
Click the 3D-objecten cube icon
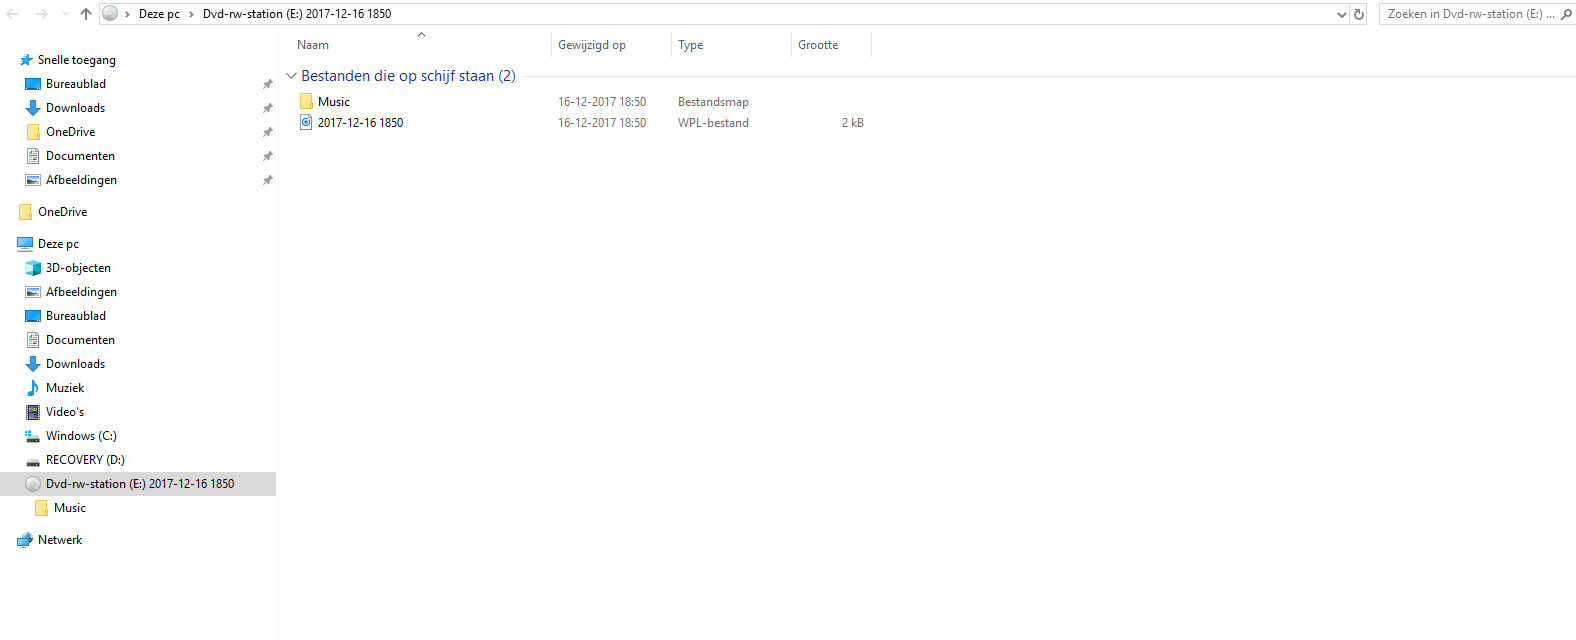click(x=33, y=268)
